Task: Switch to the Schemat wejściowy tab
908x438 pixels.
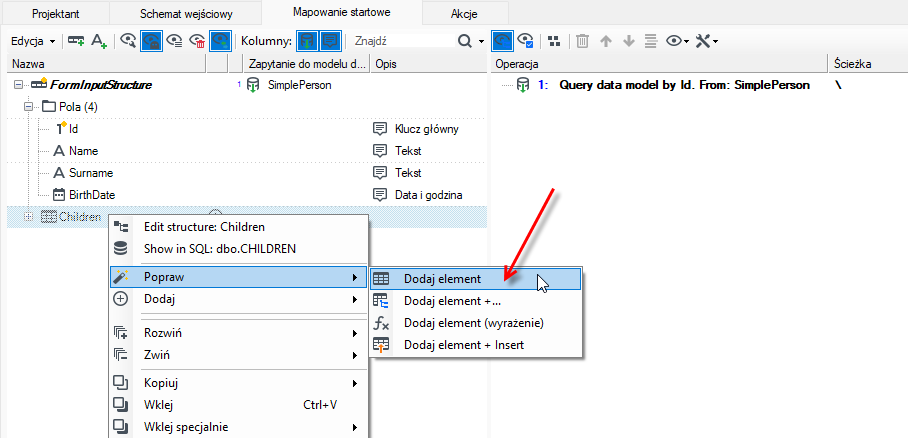Action: [185, 14]
